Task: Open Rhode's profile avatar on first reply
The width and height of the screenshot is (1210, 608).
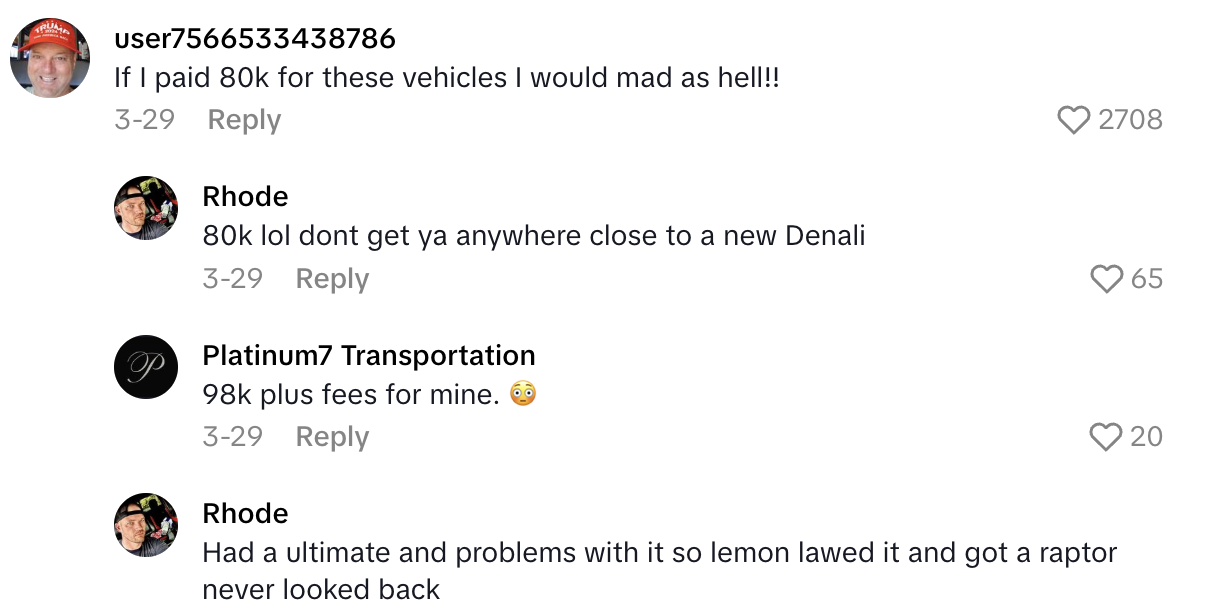Action: 146,207
